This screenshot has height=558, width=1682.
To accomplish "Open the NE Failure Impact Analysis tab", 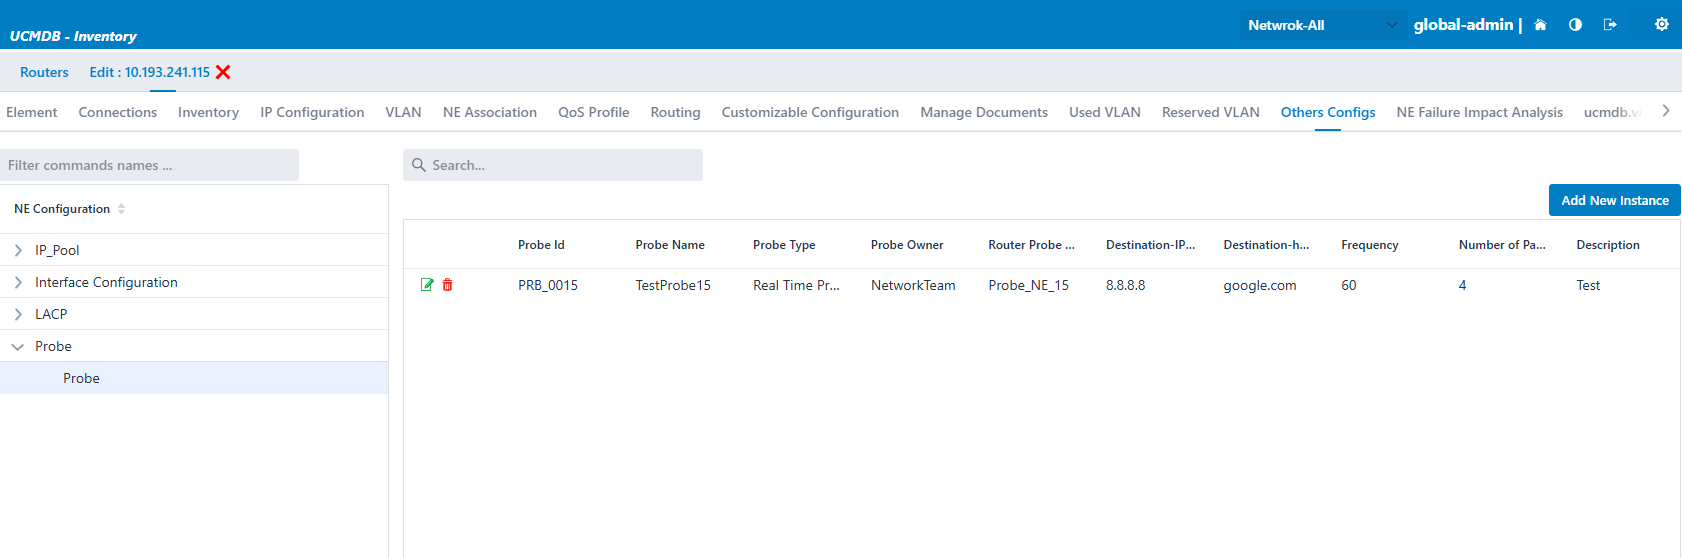I will (x=1479, y=112).
